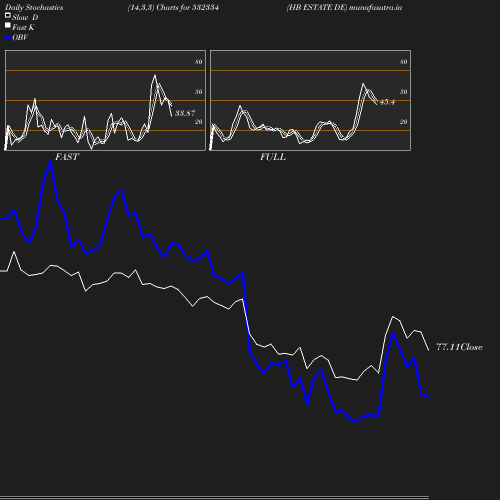Select the 'Slow D' legend label
Image resolution: width=500 pixels, height=500 pixels.
click(x=25, y=17)
